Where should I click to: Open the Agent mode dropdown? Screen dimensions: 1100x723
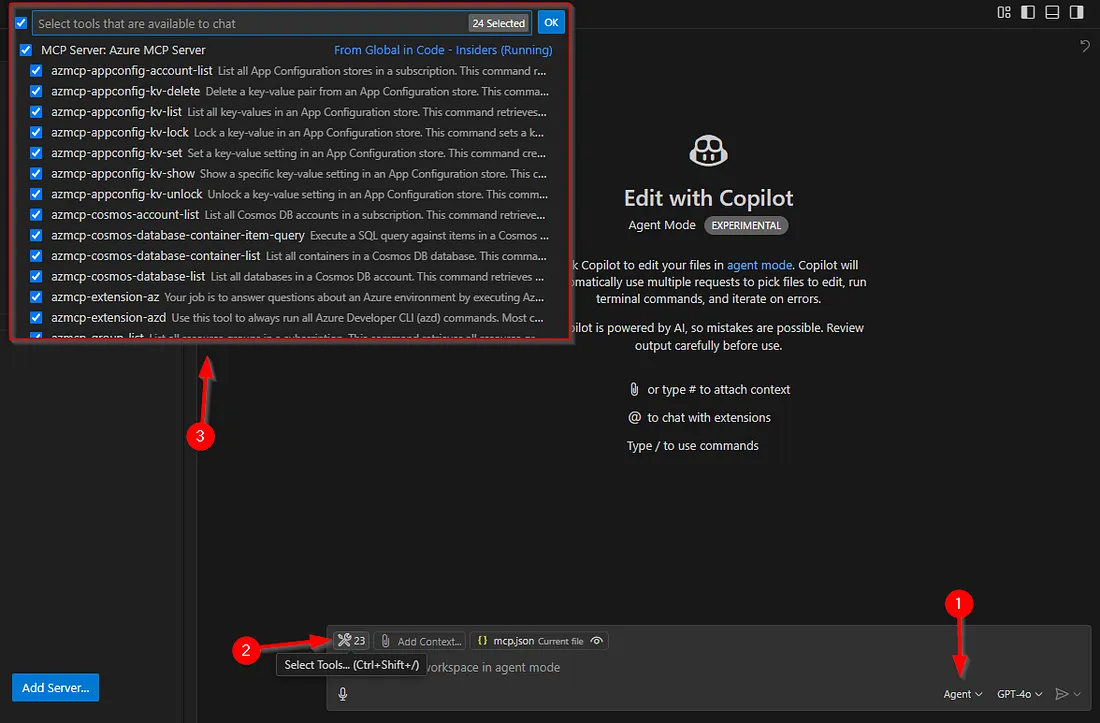[962, 694]
